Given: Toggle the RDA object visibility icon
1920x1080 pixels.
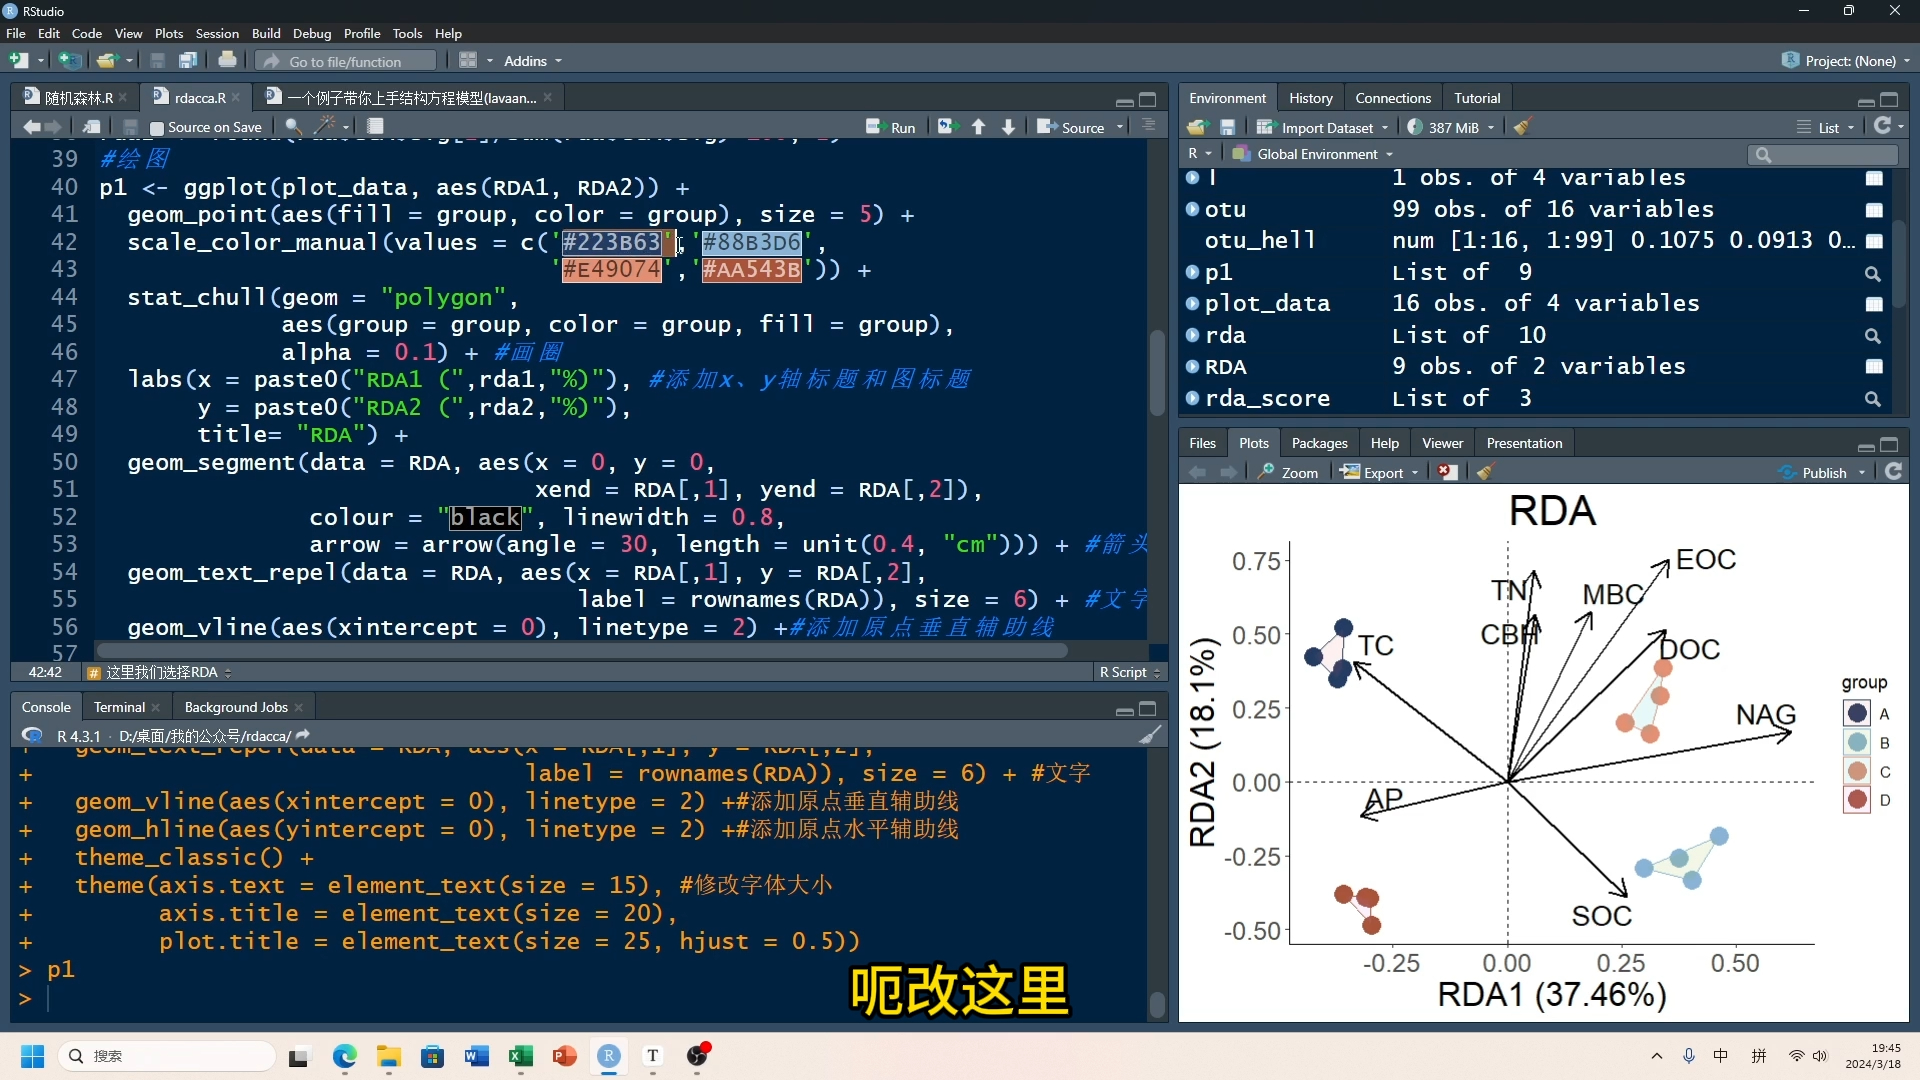Looking at the screenshot, I should point(1193,367).
